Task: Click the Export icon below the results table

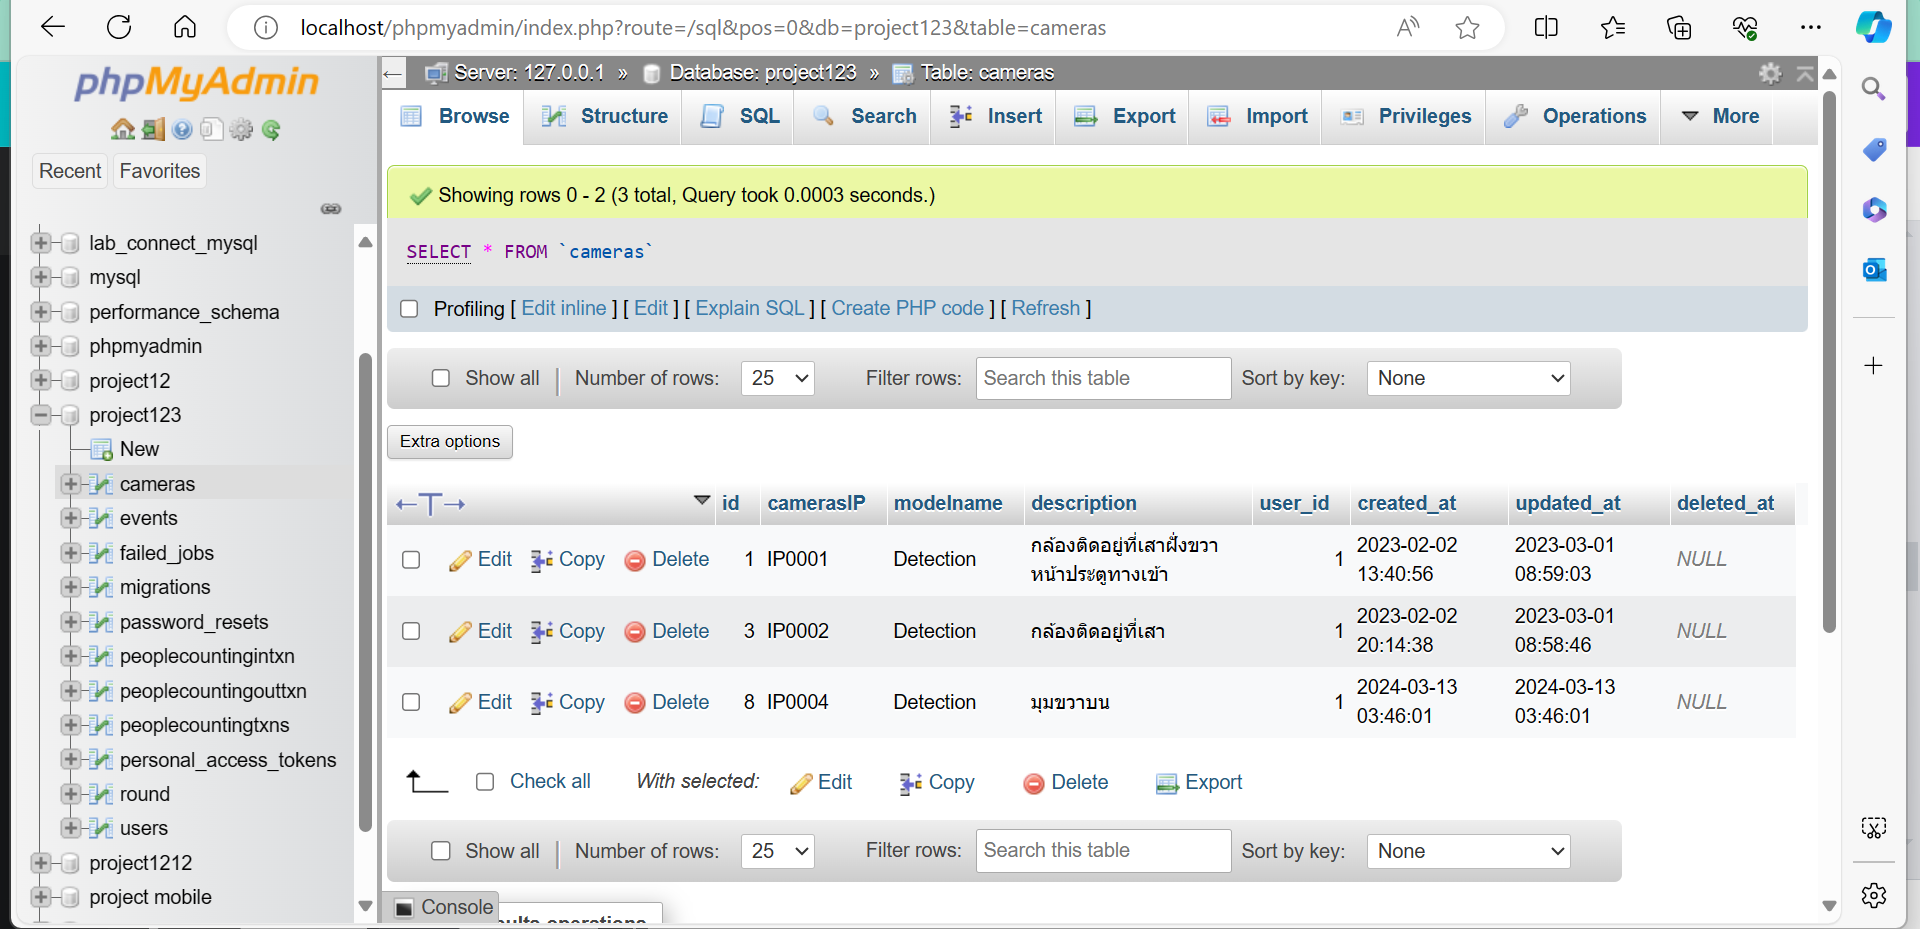Action: tap(1166, 783)
